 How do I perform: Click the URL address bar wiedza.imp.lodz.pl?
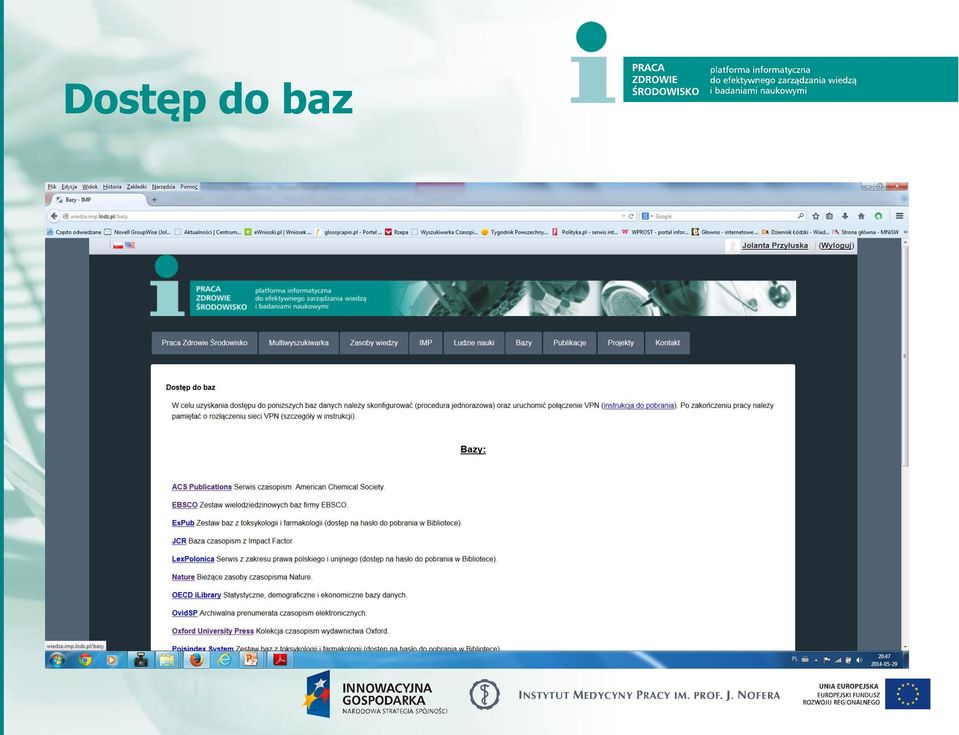[x=342, y=216]
